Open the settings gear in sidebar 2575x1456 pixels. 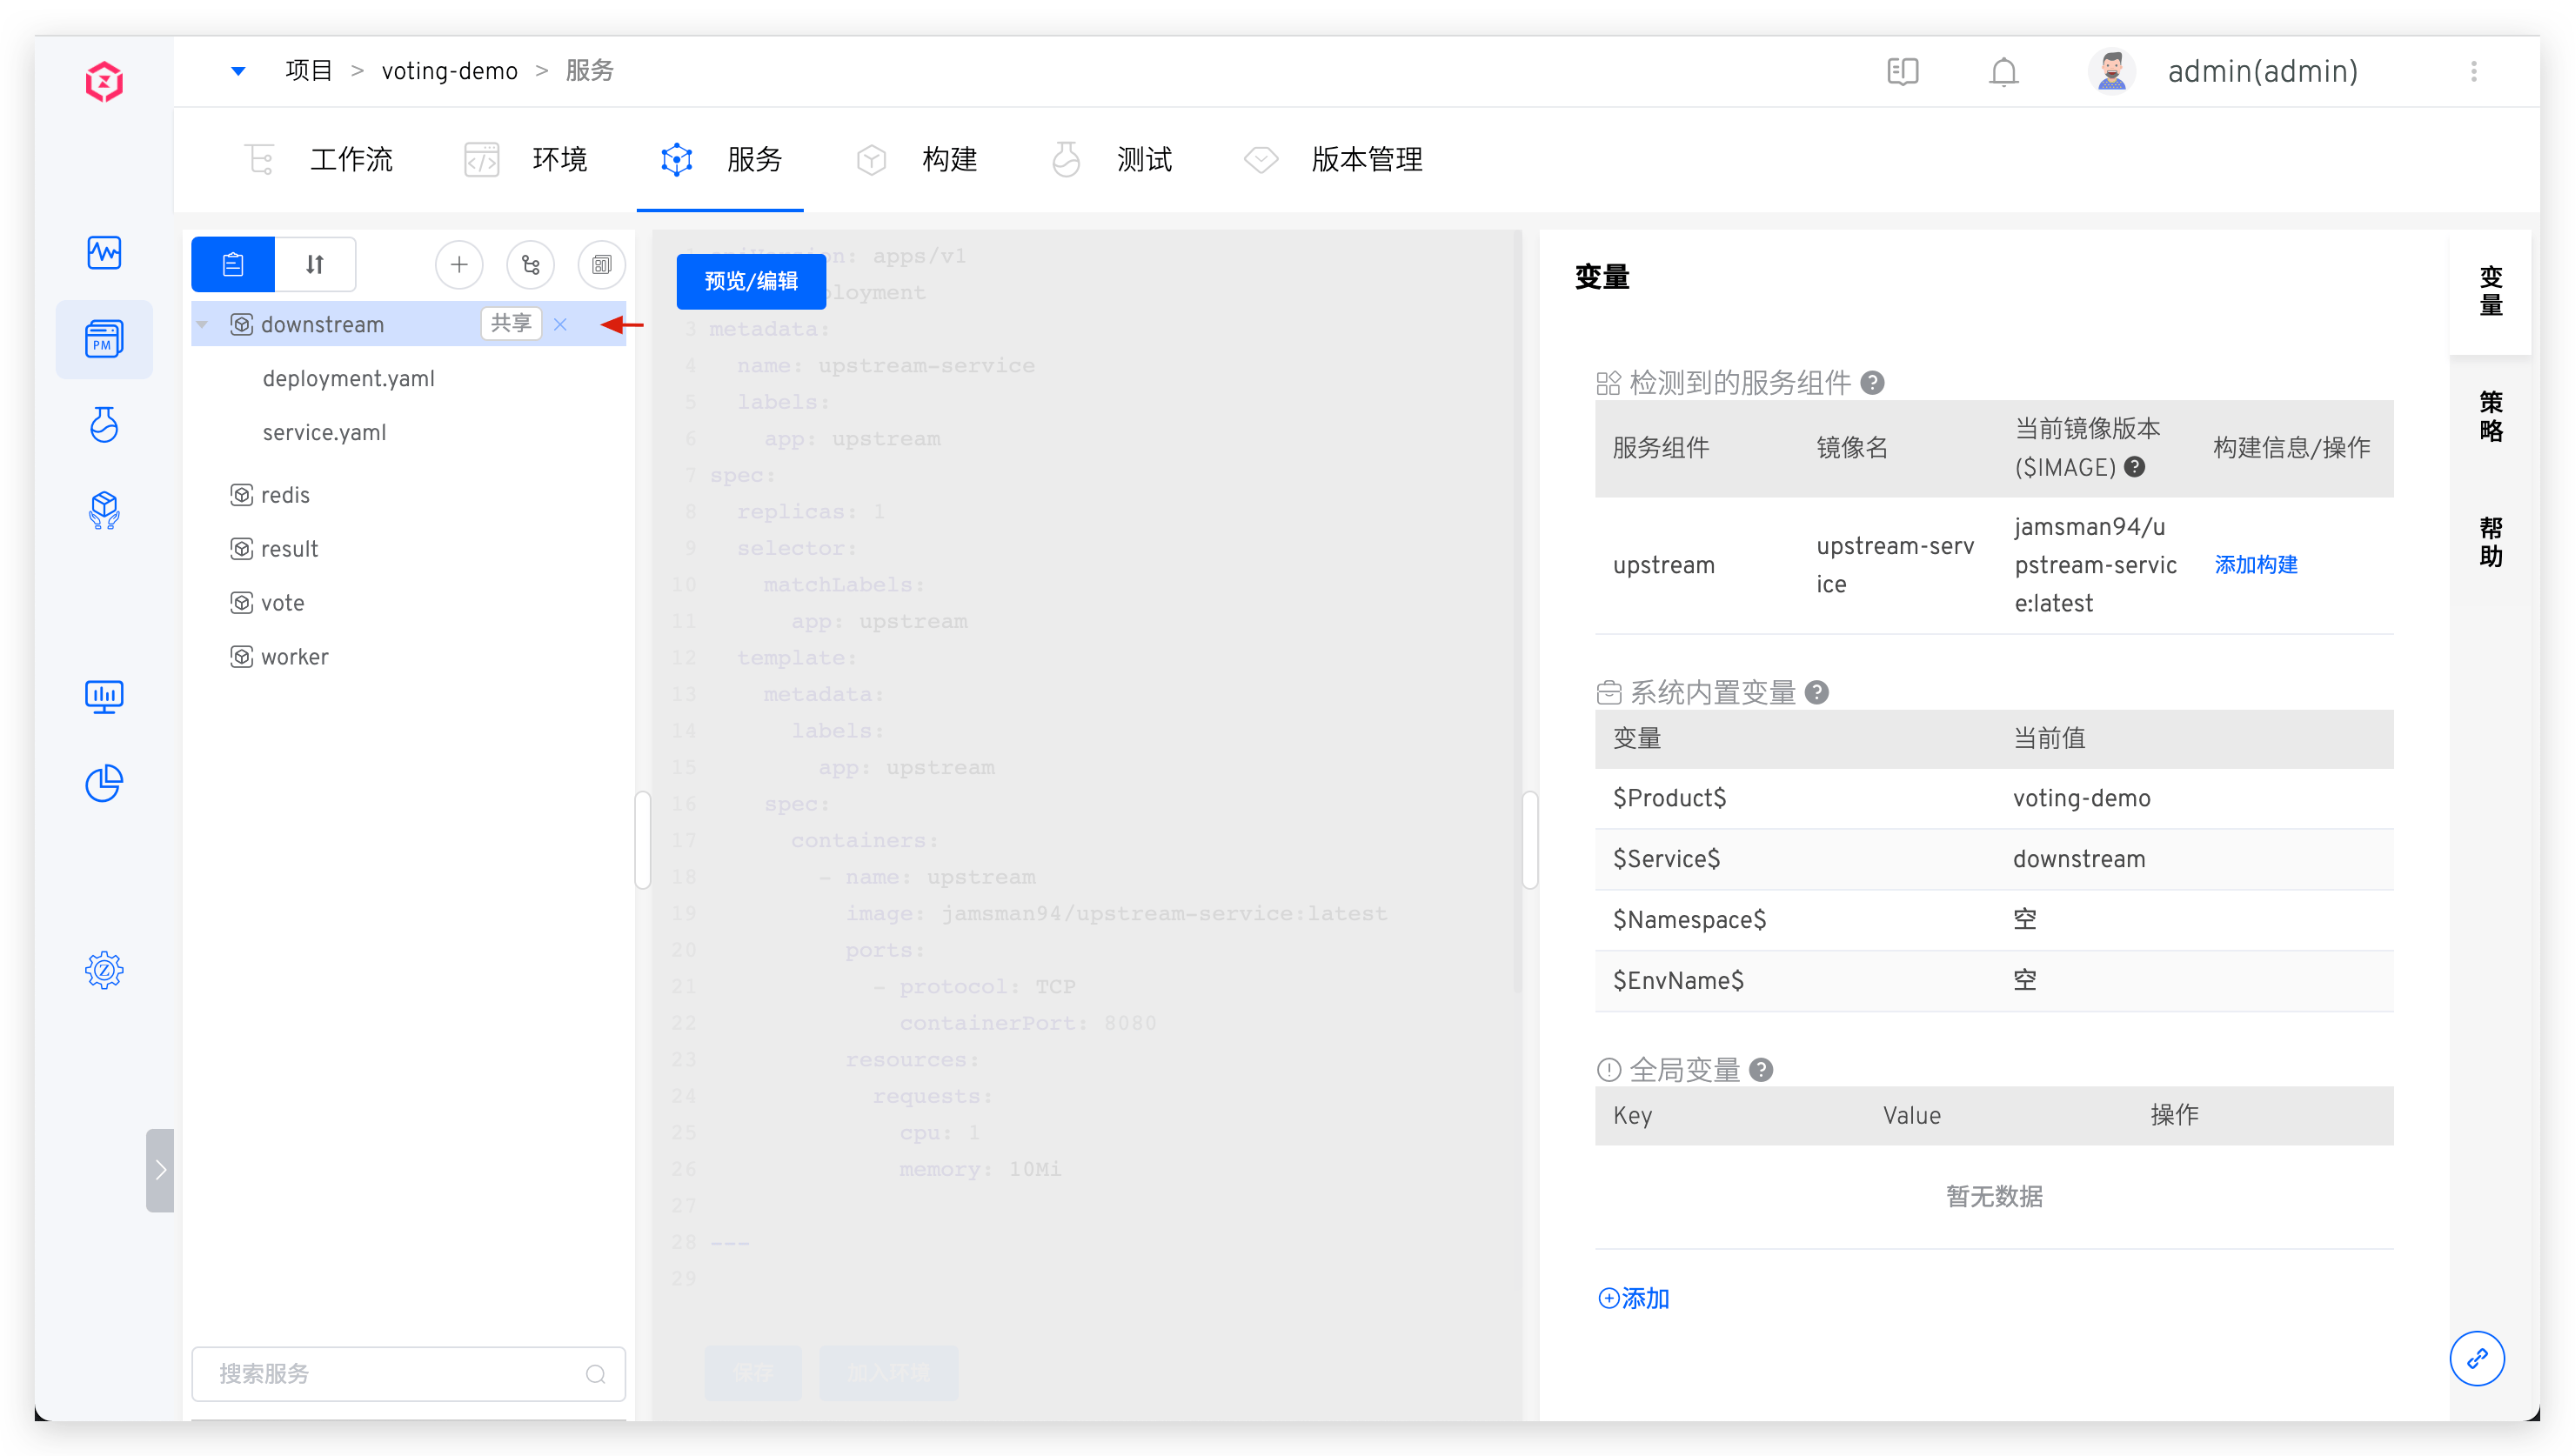click(104, 969)
